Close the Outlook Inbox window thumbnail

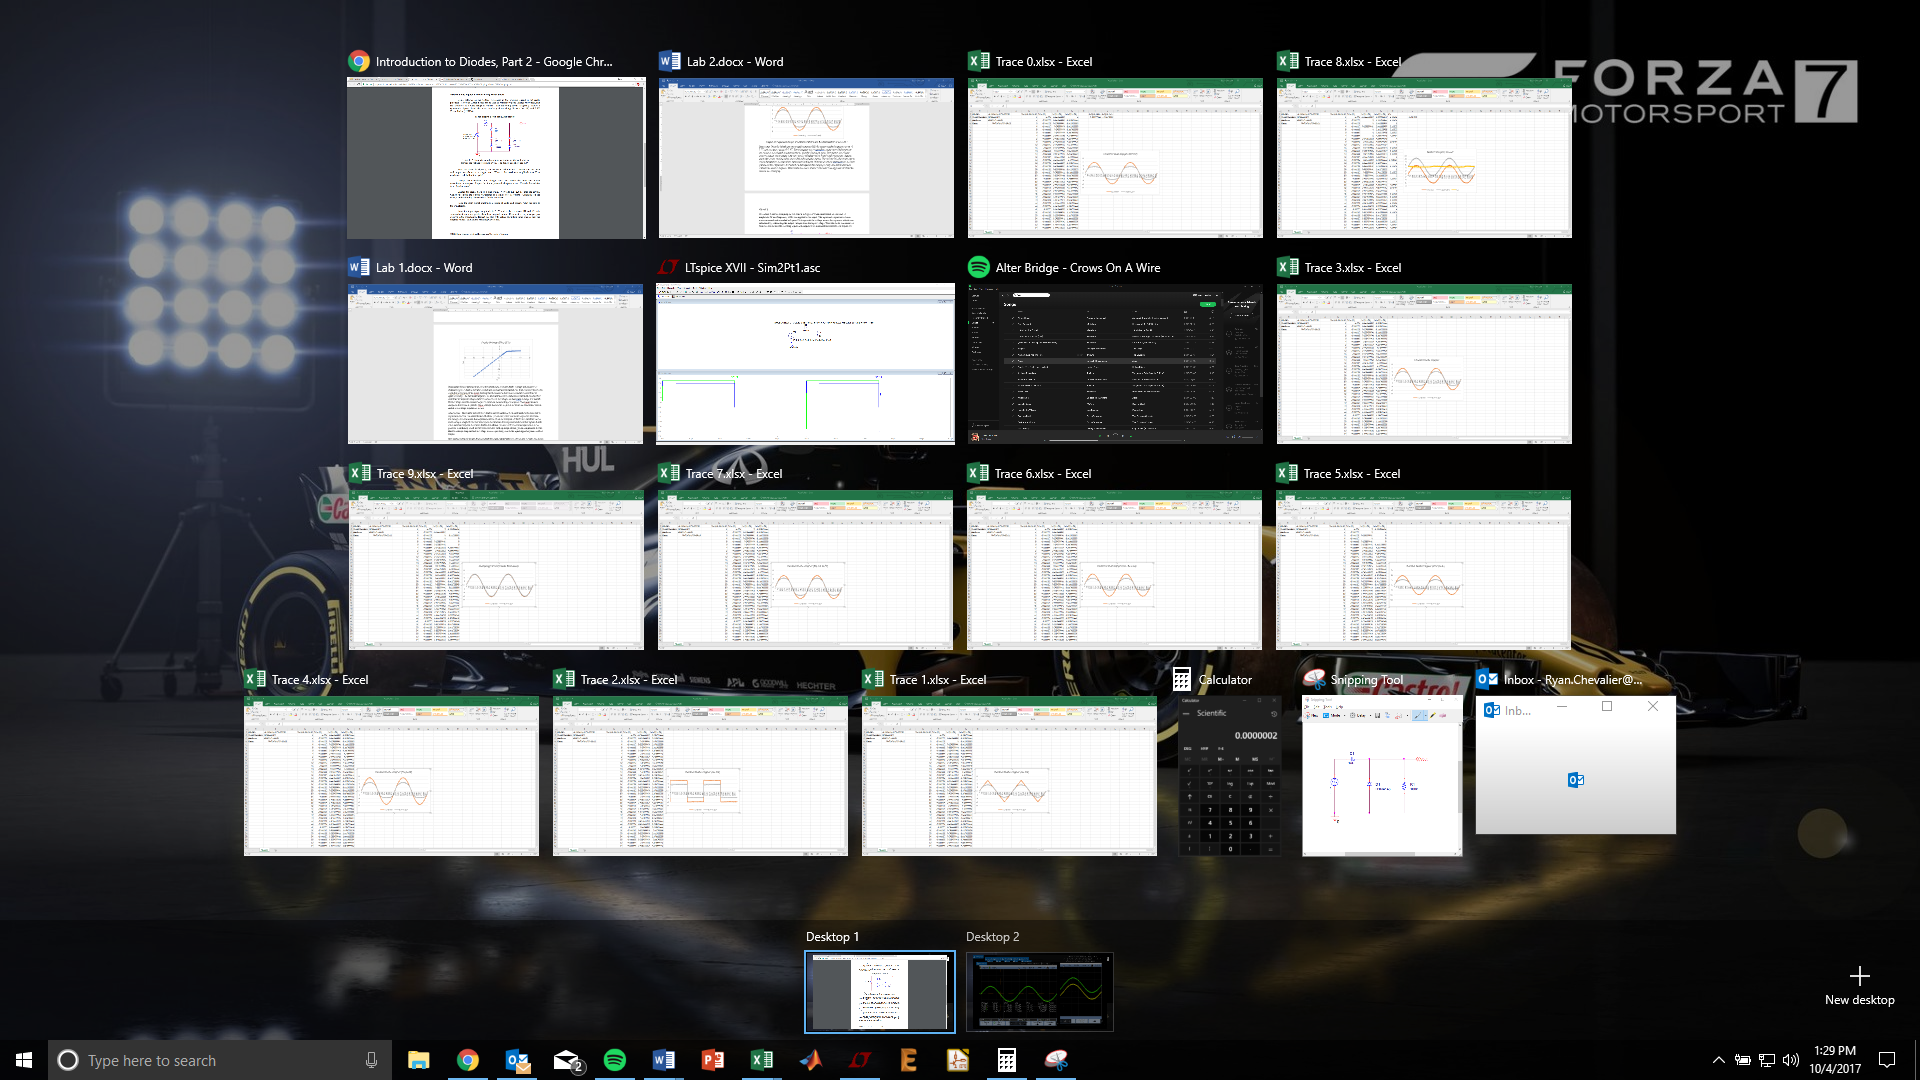click(x=1653, y=706)
